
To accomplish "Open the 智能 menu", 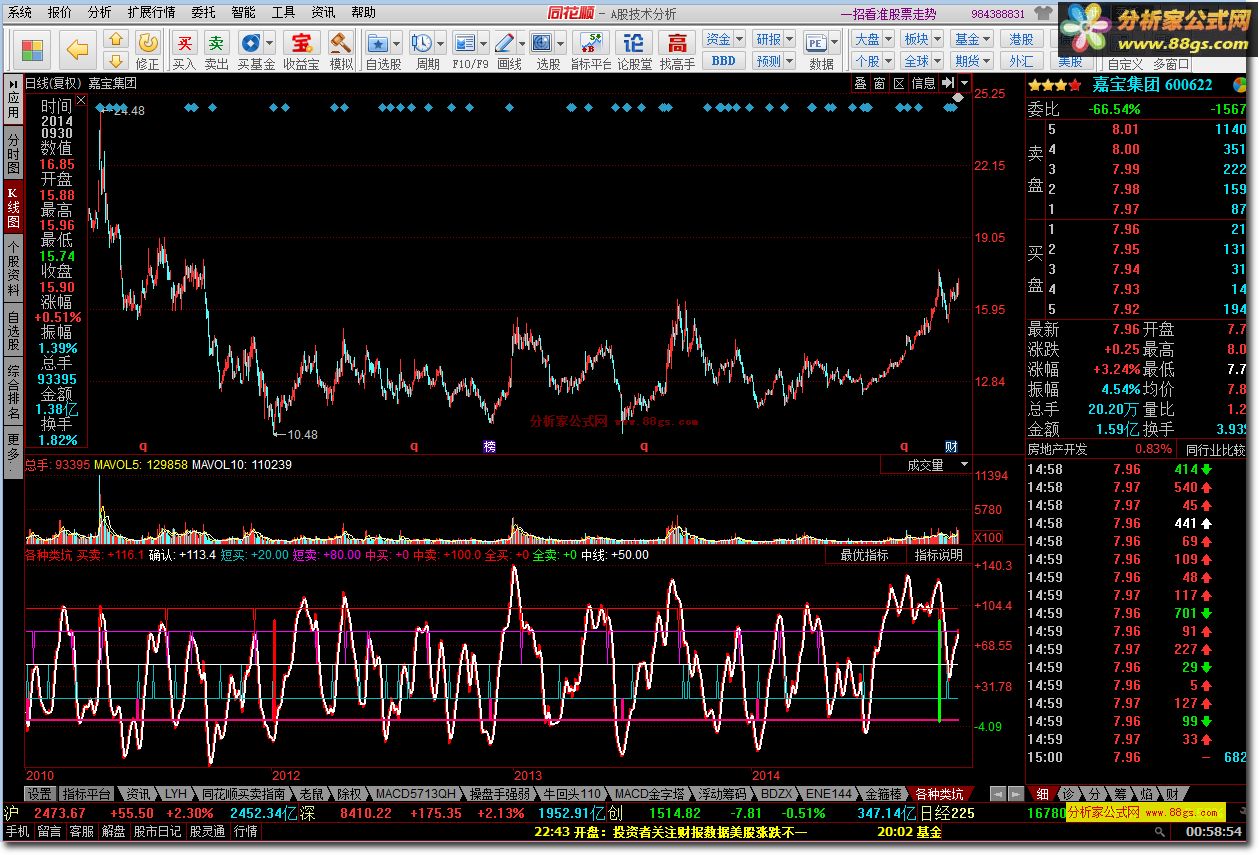I will click(243, 12).
